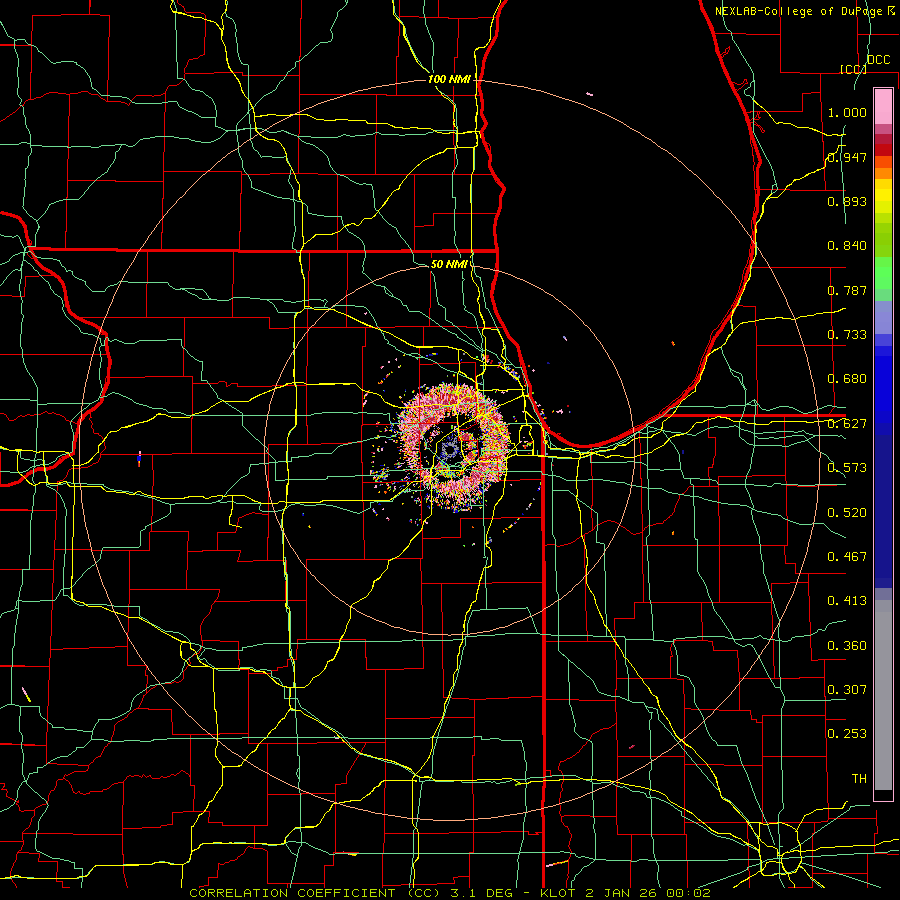Click the 0.627 scale value

(847, 424)
